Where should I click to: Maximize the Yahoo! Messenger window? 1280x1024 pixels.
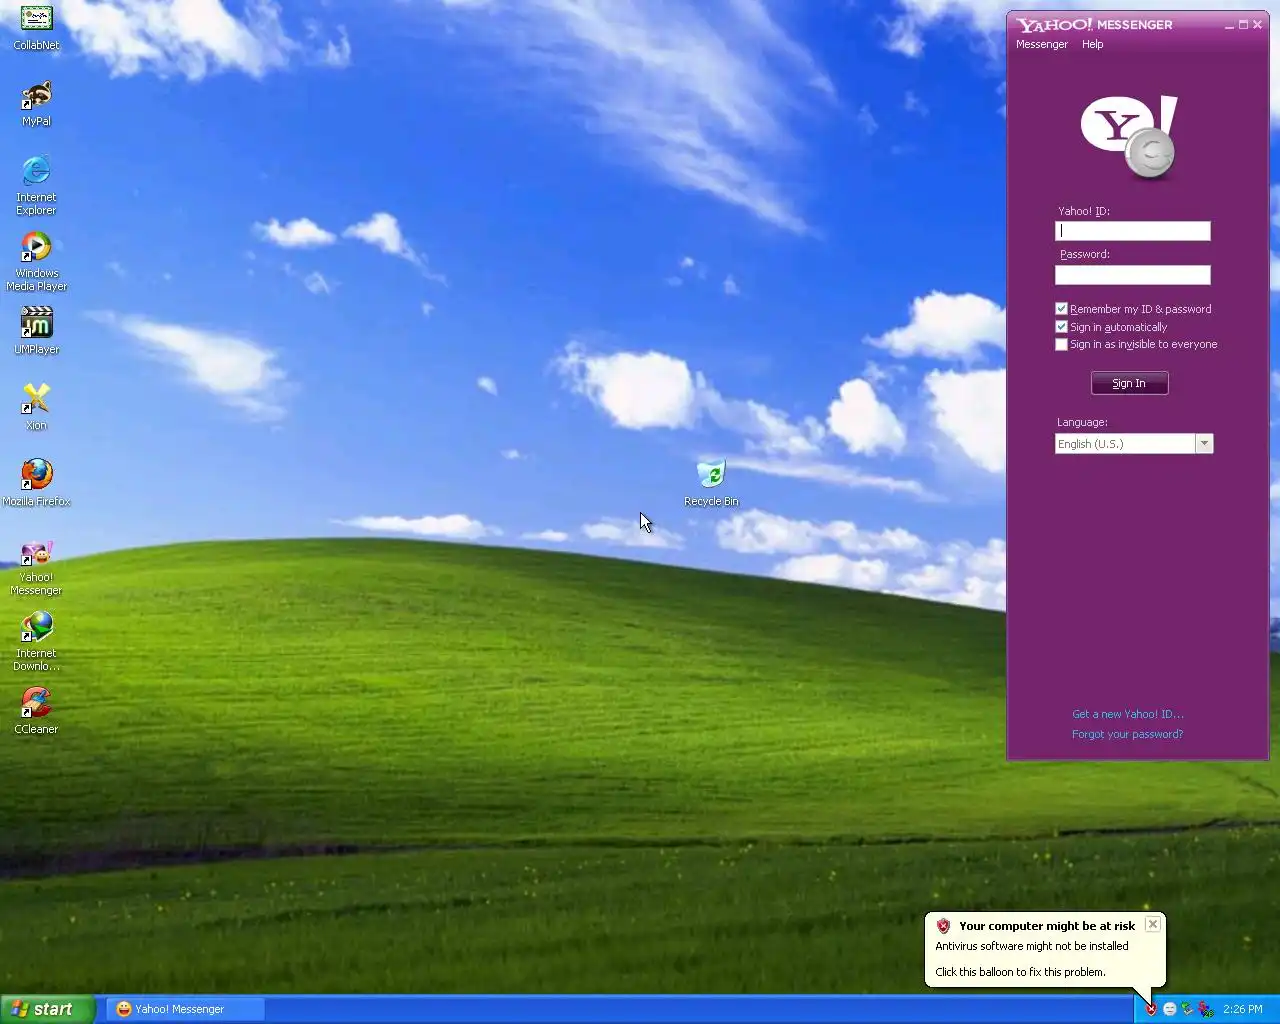(1243, 25)
